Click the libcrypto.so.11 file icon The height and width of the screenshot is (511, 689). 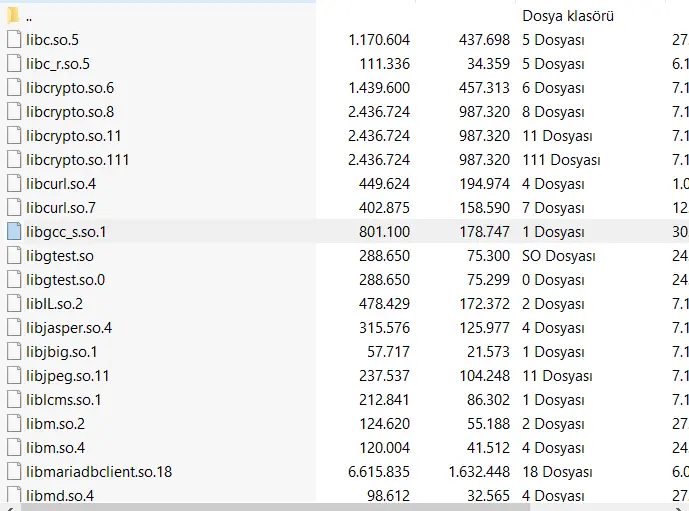pyautogui.click(x=14, y=135)
